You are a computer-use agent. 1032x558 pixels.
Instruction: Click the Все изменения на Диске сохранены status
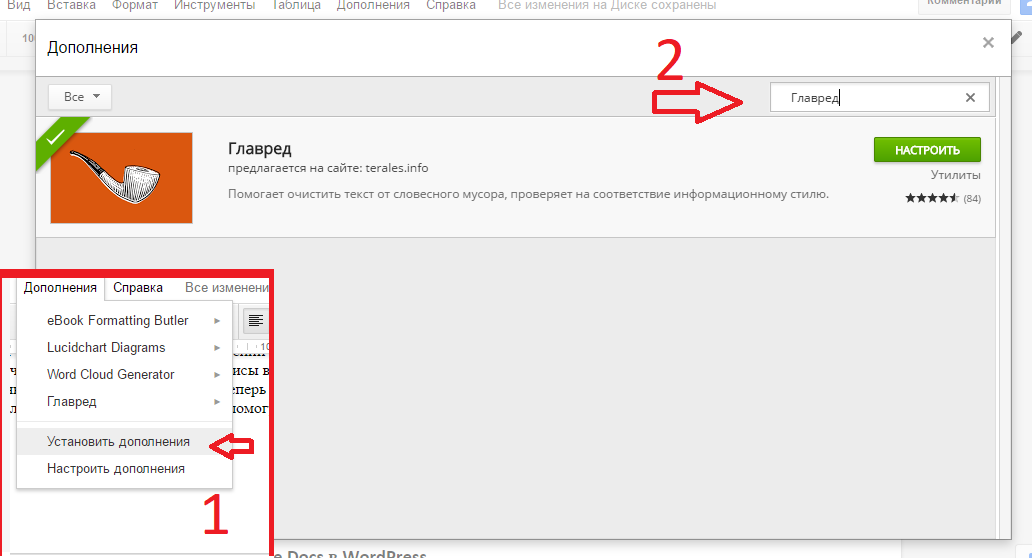tap(607, 5)
